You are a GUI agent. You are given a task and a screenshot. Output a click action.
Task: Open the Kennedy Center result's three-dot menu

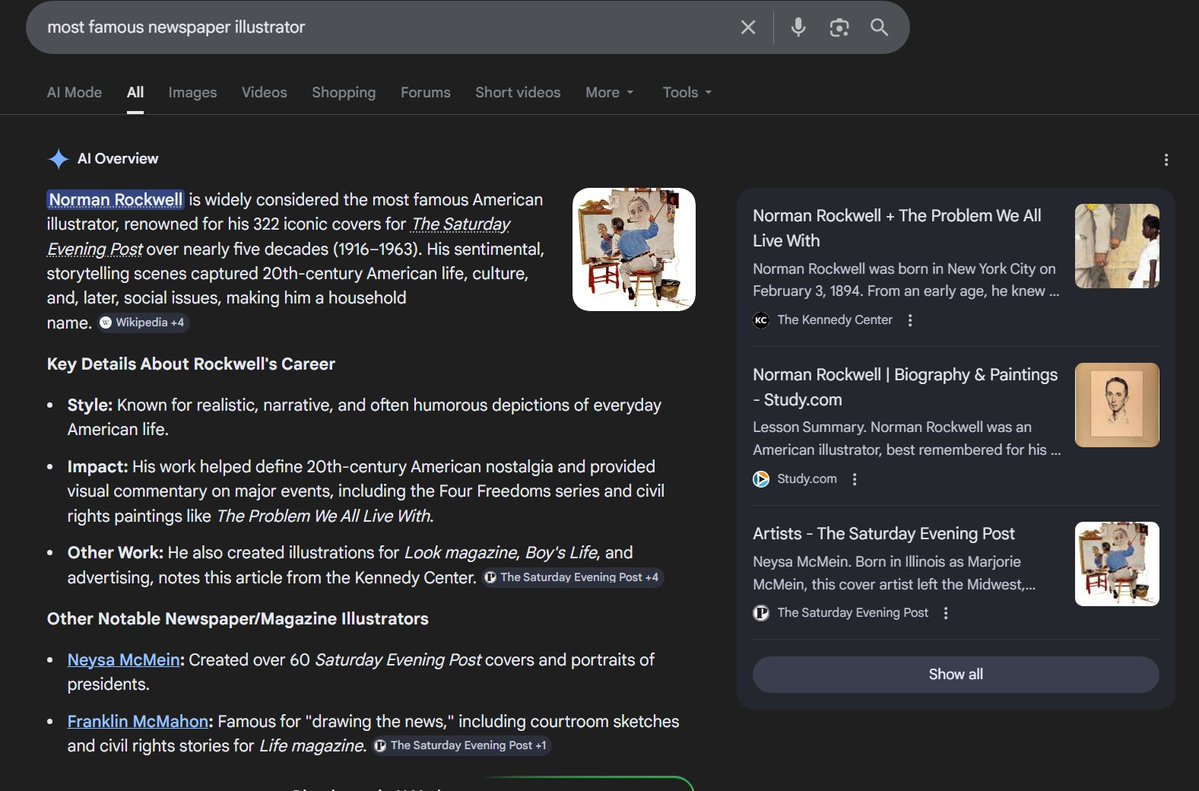point(910,321)
